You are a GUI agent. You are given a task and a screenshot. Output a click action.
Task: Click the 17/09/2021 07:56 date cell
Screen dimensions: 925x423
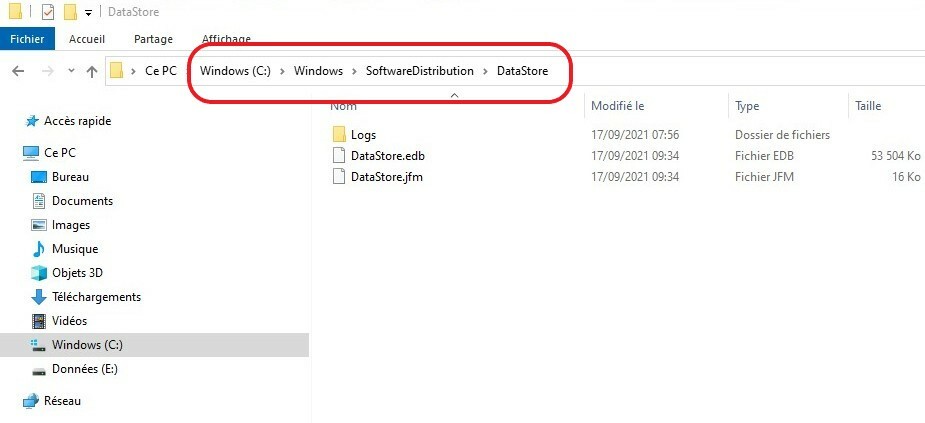(635, 135)
